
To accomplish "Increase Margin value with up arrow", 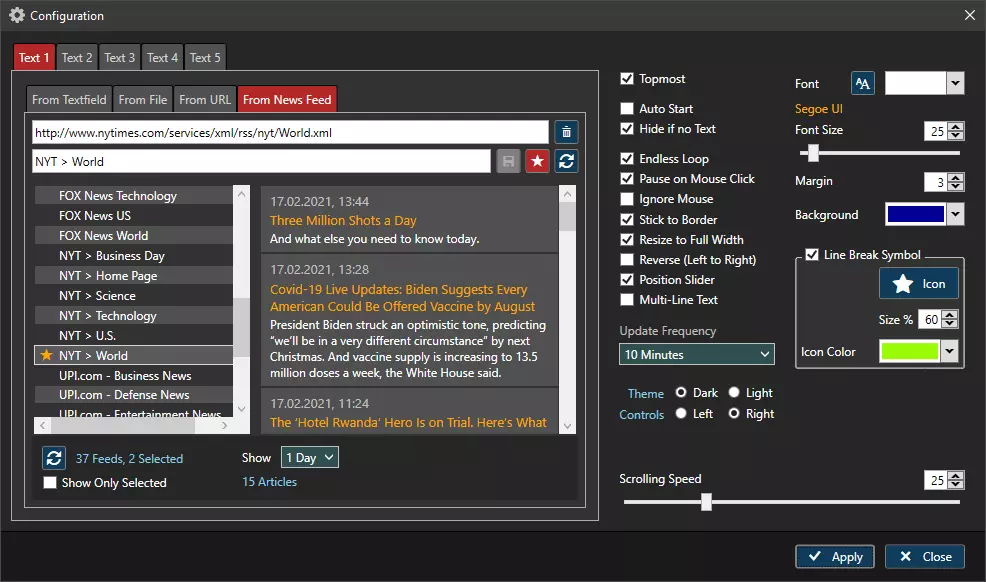I will [956, 177].
